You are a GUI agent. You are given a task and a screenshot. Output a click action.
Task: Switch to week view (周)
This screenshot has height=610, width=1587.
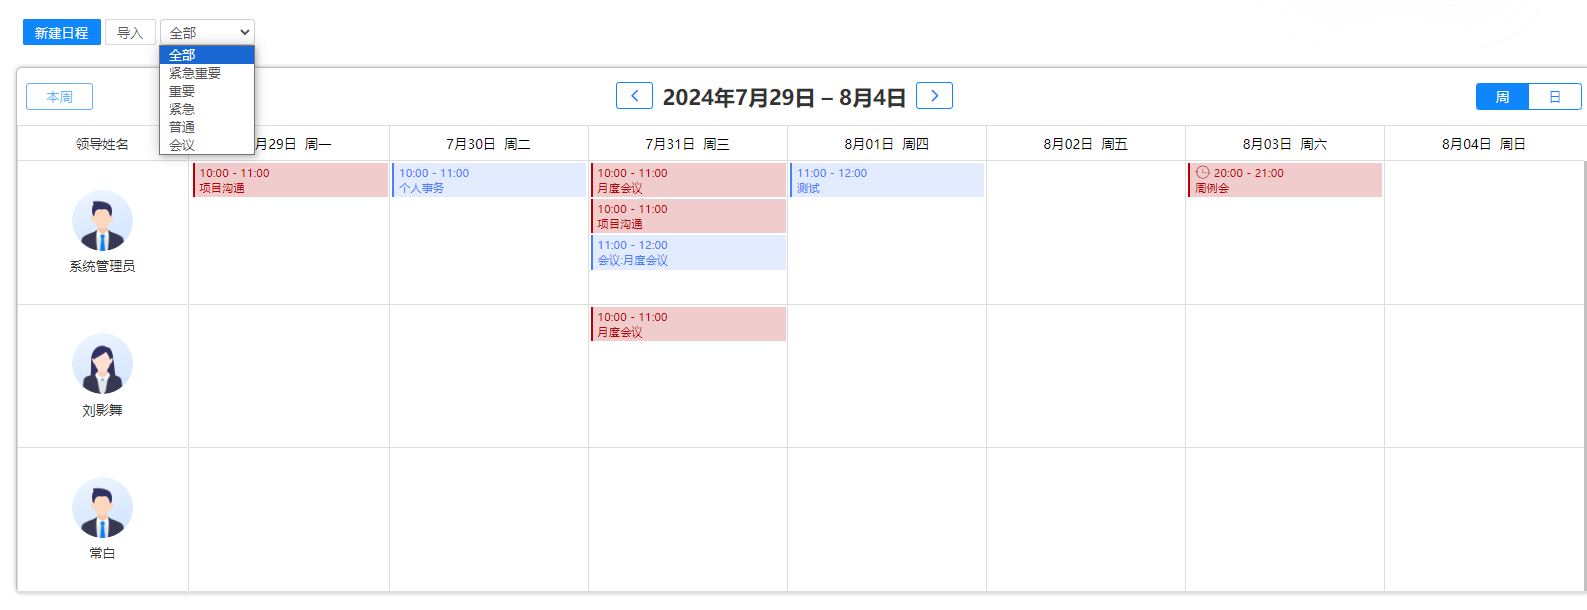[x=1502, y=97]
